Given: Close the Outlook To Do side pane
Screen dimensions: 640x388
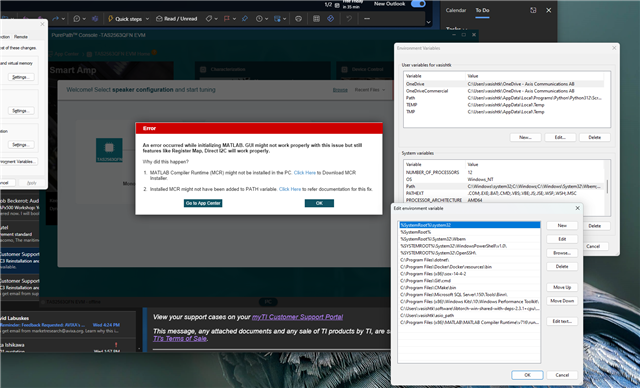Looking at the screenshot, I should [x=549, y=10].
